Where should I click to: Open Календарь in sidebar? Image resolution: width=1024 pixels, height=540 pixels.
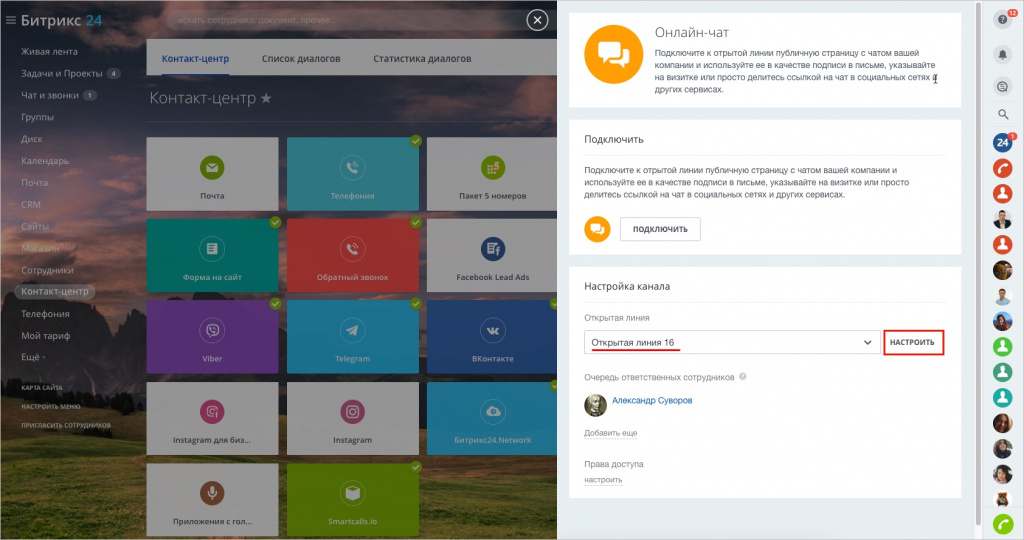tap(44, 161)
